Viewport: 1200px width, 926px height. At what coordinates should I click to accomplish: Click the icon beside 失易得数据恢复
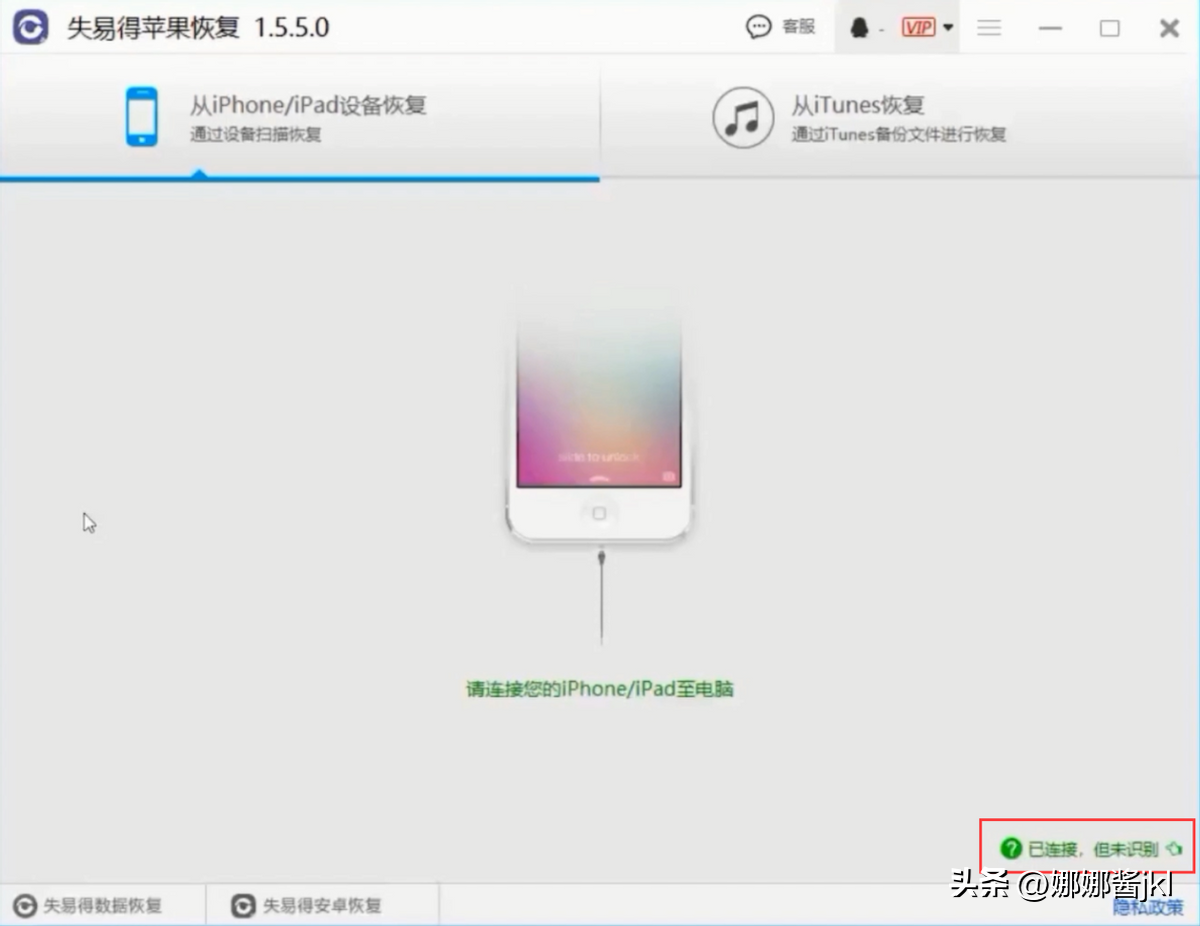coord(24,906)
